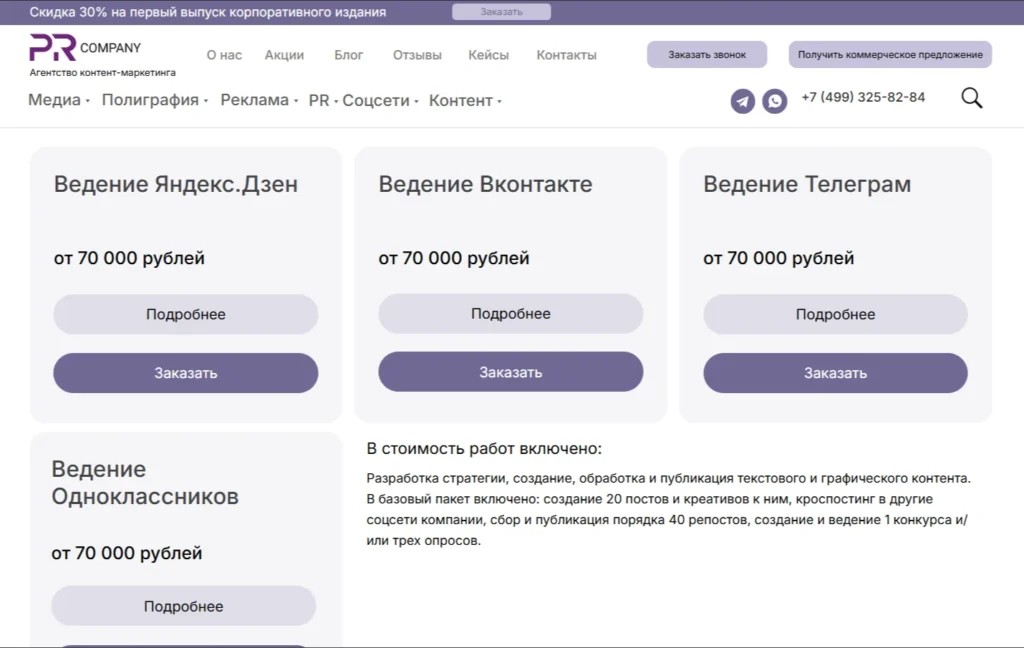Viewport: 1024px width, 648px height.
Task: Click the PR Company logo
Action: pyautogui.click(x=86, y=48)
